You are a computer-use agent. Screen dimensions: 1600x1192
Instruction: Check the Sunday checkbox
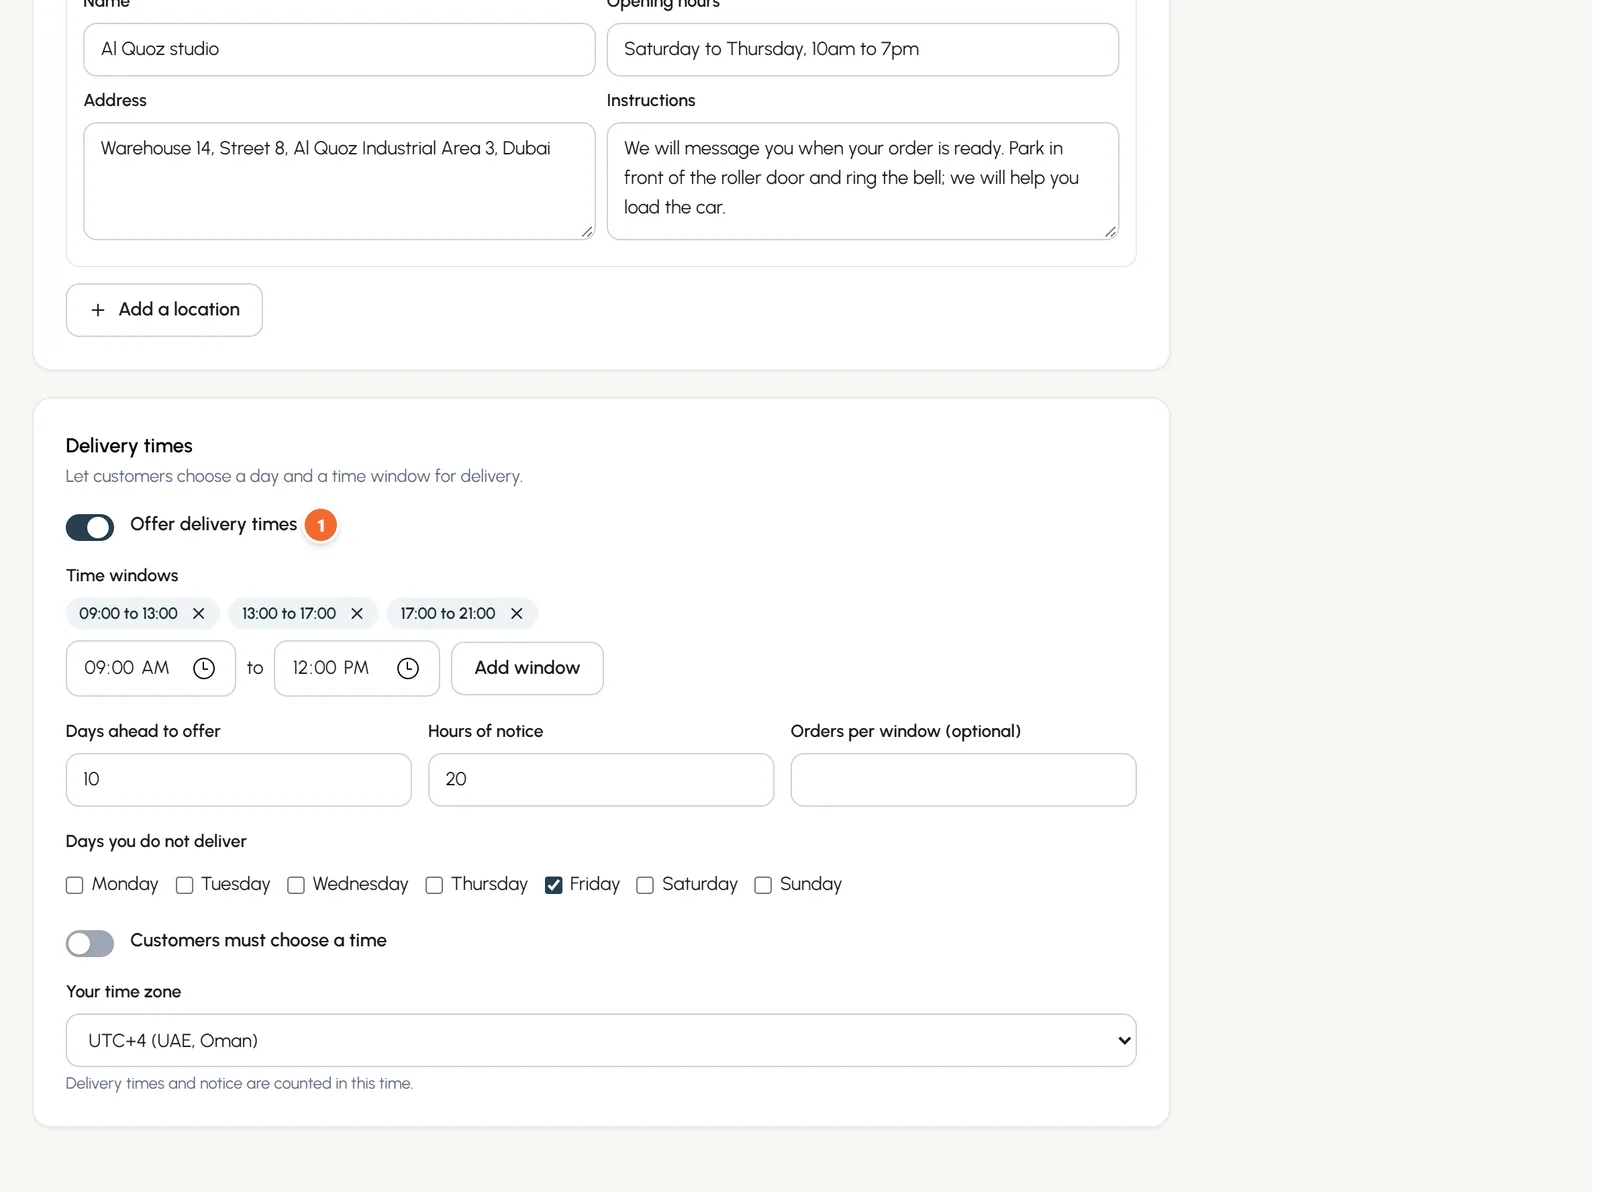click(x=763, y=885)
